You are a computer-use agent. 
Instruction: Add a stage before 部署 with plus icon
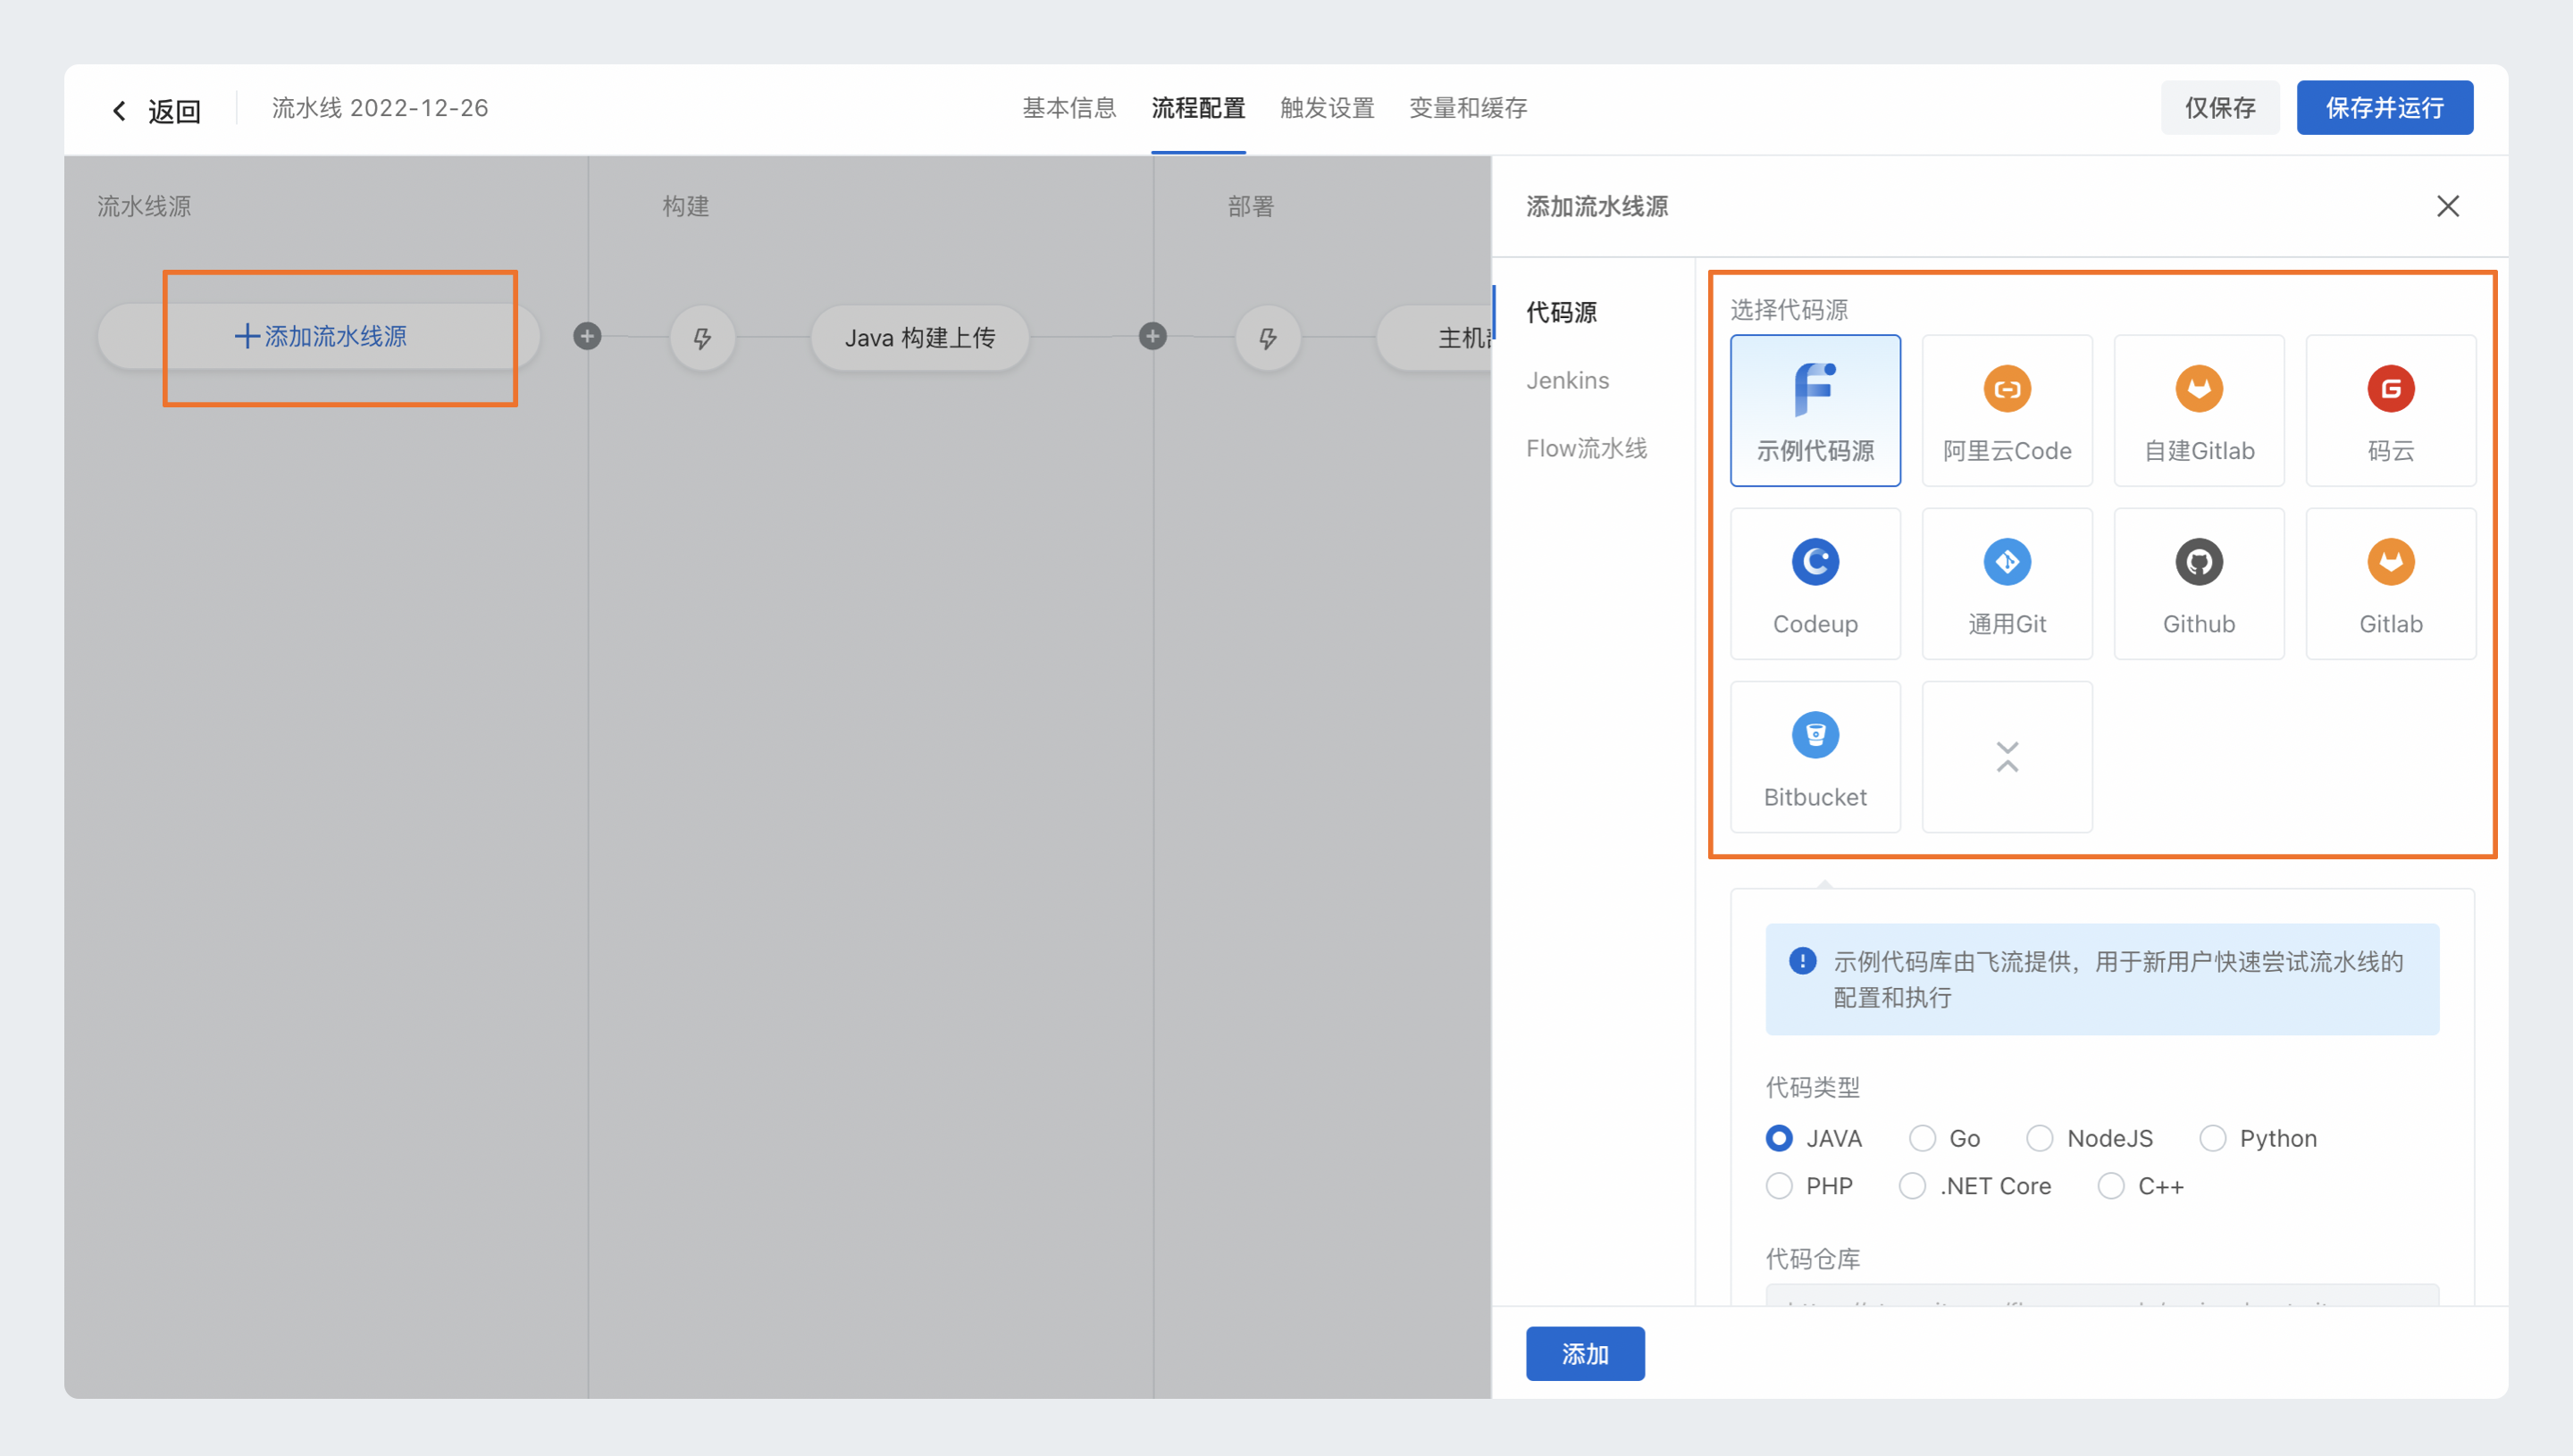(1152, 336)
